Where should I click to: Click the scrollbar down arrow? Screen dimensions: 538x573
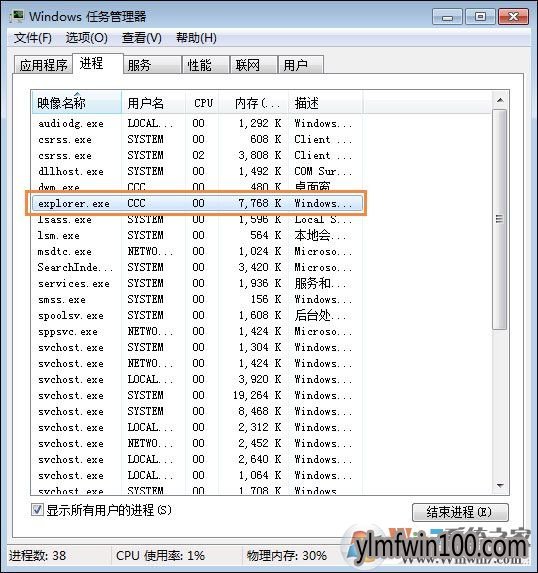click(500, 486)
